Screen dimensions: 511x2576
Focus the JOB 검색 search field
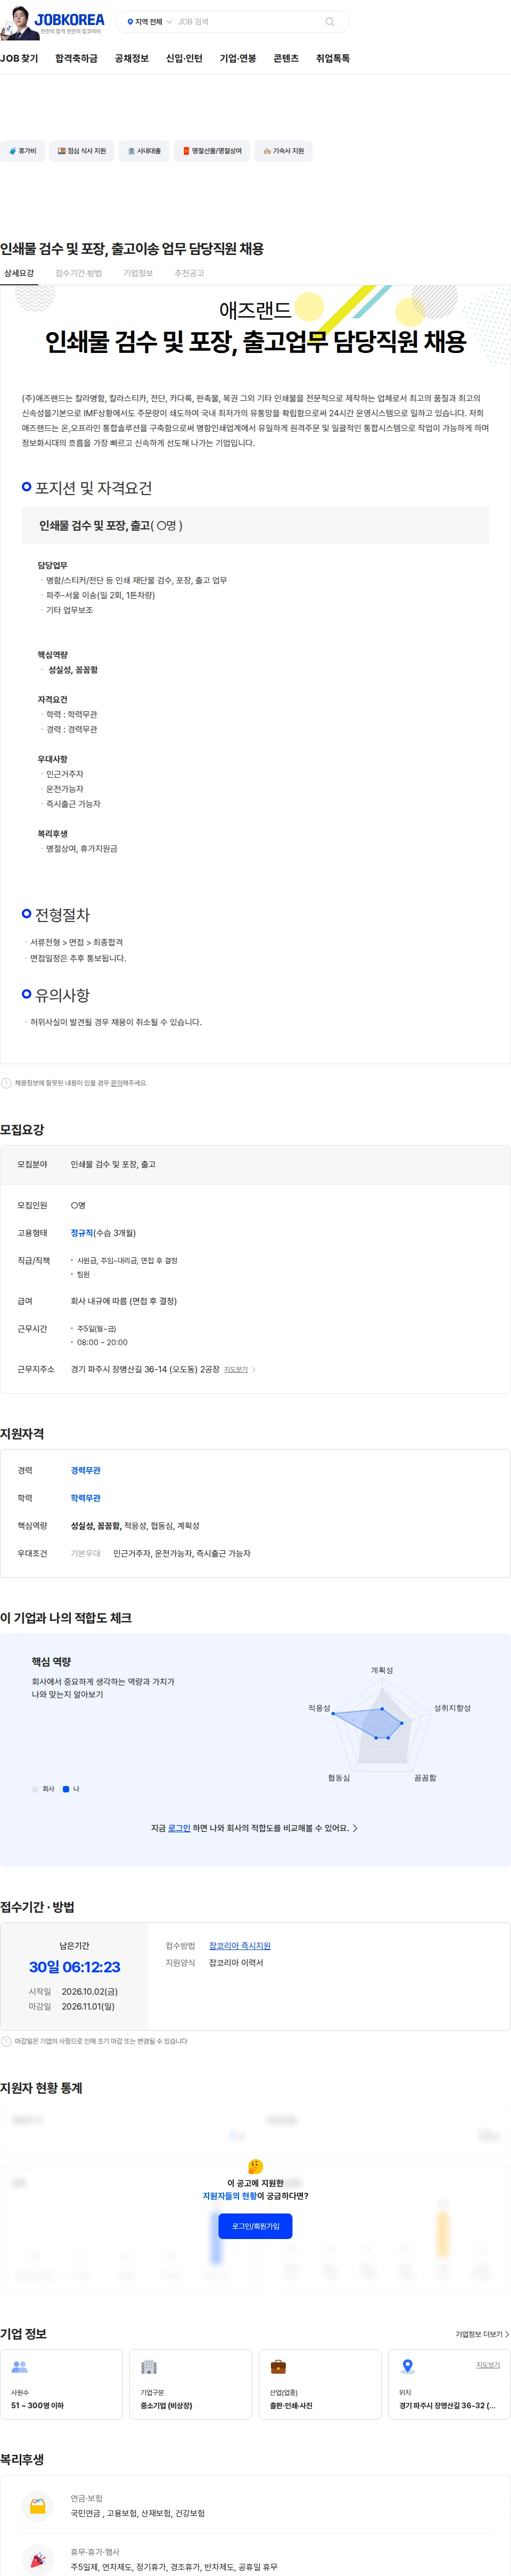[248, 22]
